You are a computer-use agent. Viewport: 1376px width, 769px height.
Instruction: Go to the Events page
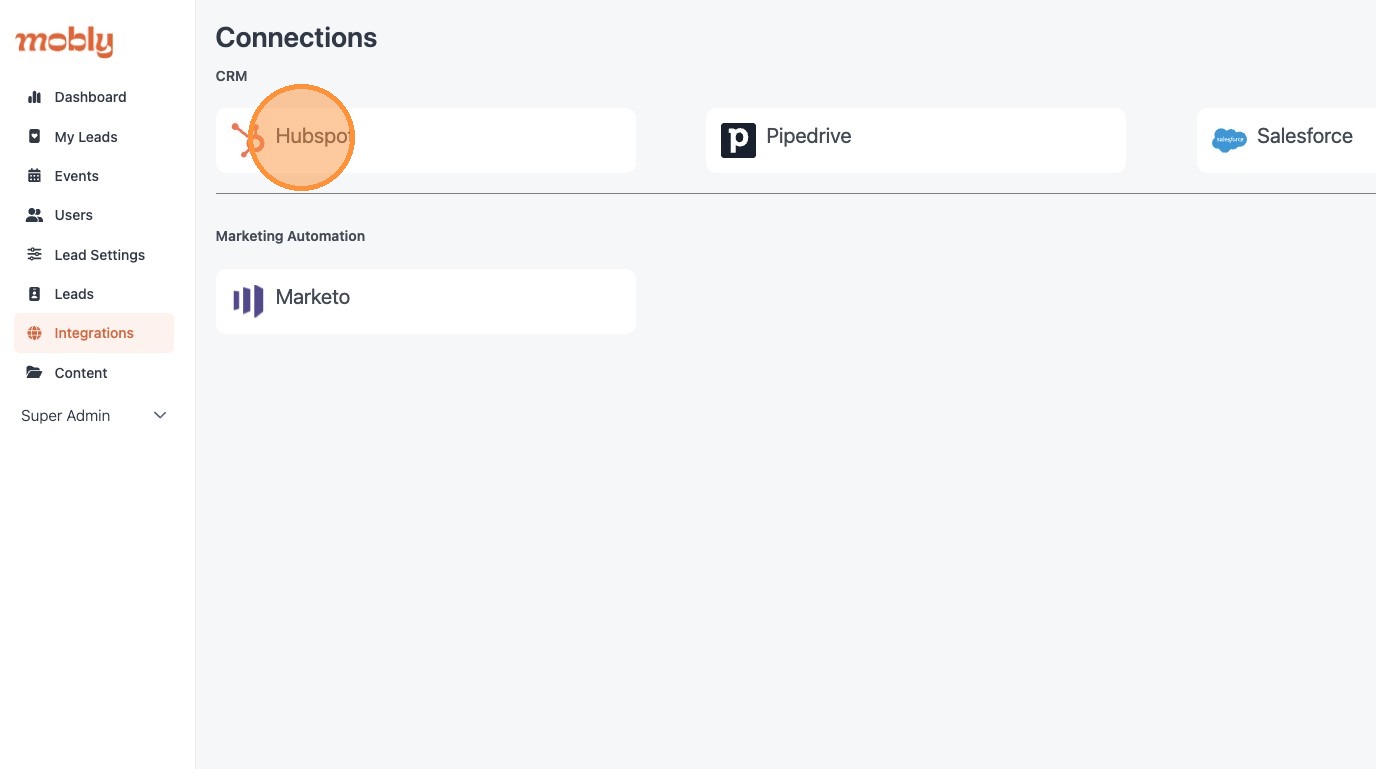[x=94, y=176]
